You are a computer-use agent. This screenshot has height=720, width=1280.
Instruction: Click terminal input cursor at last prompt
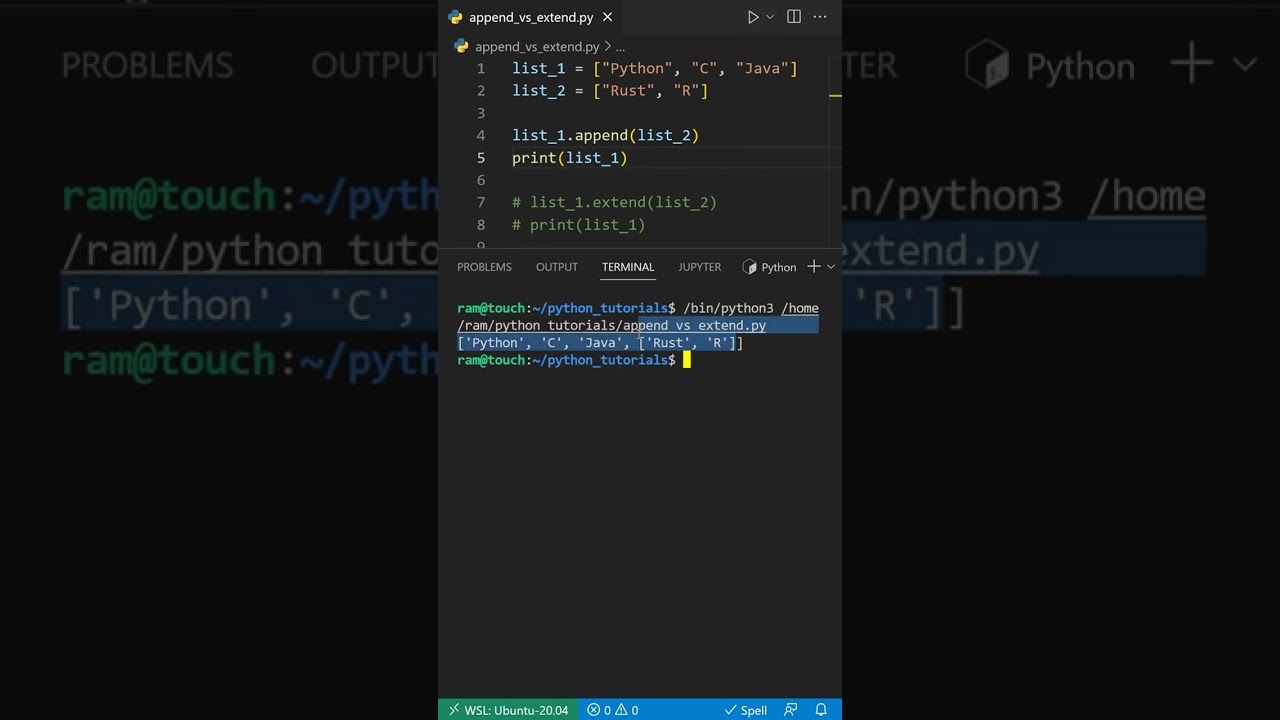coord(687,360)
